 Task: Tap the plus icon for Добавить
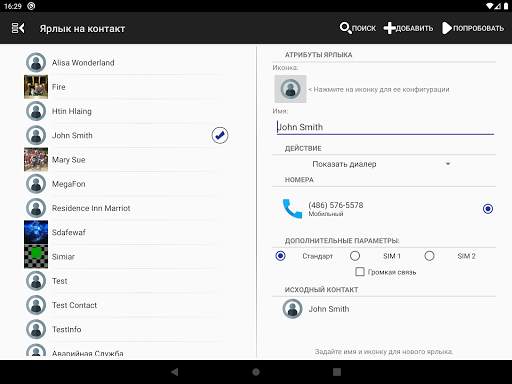coord(389,28)
